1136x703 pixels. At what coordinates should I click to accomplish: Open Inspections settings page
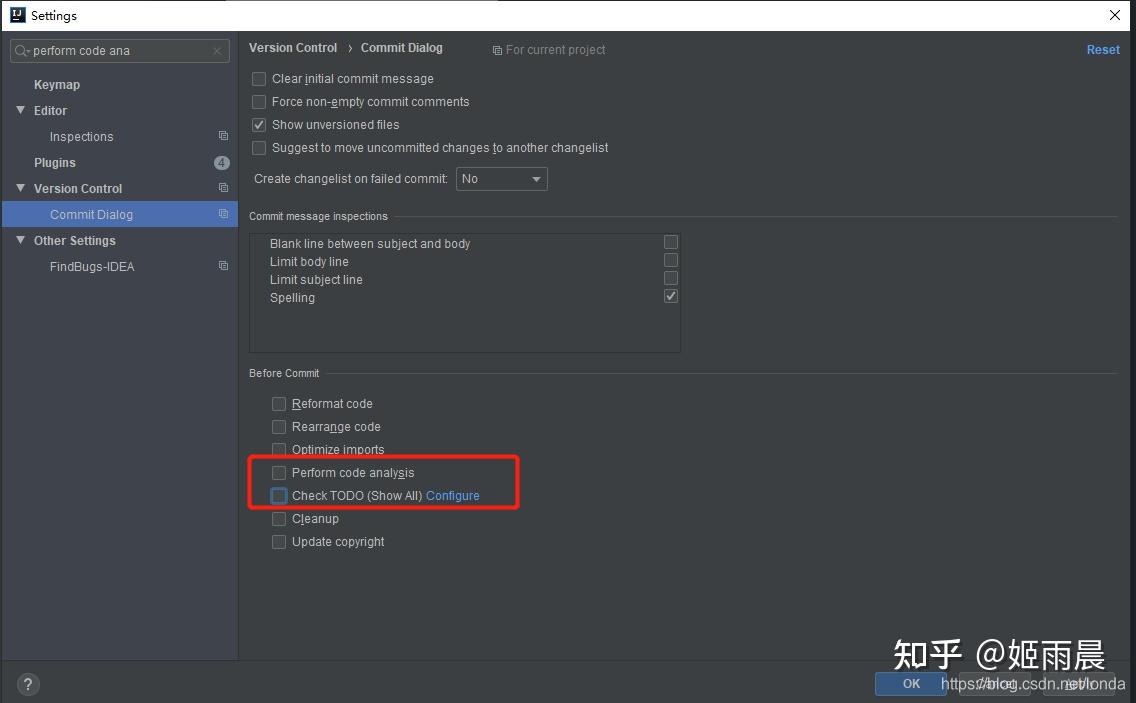81,137
